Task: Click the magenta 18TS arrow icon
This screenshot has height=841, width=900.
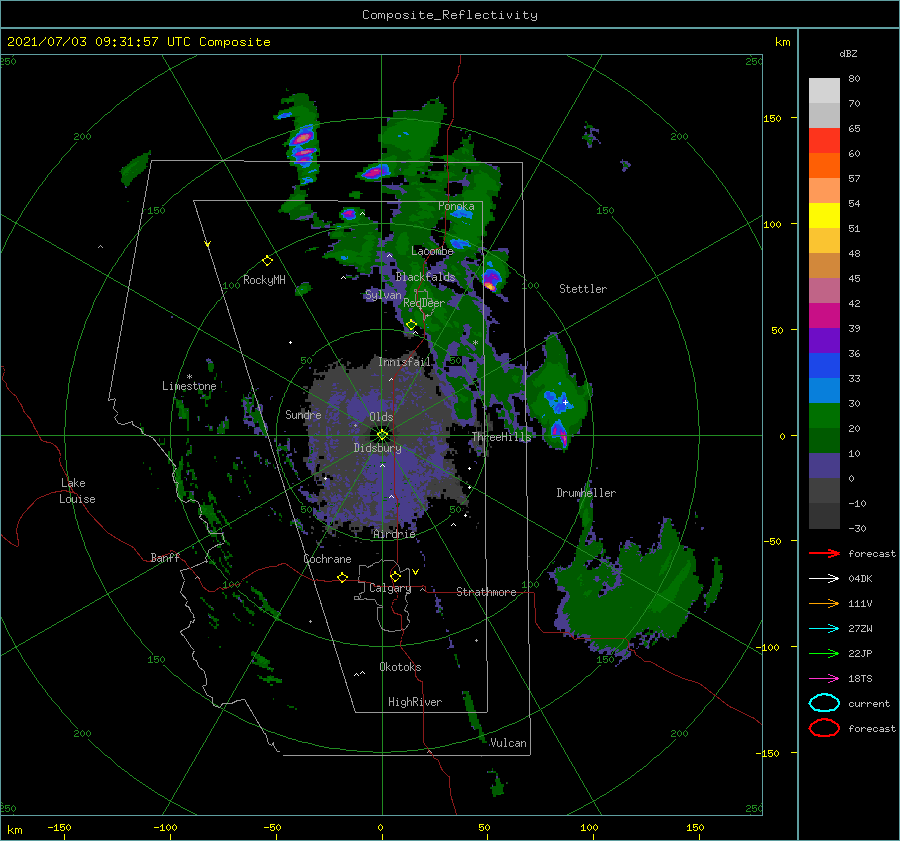Action: [824, 679]
